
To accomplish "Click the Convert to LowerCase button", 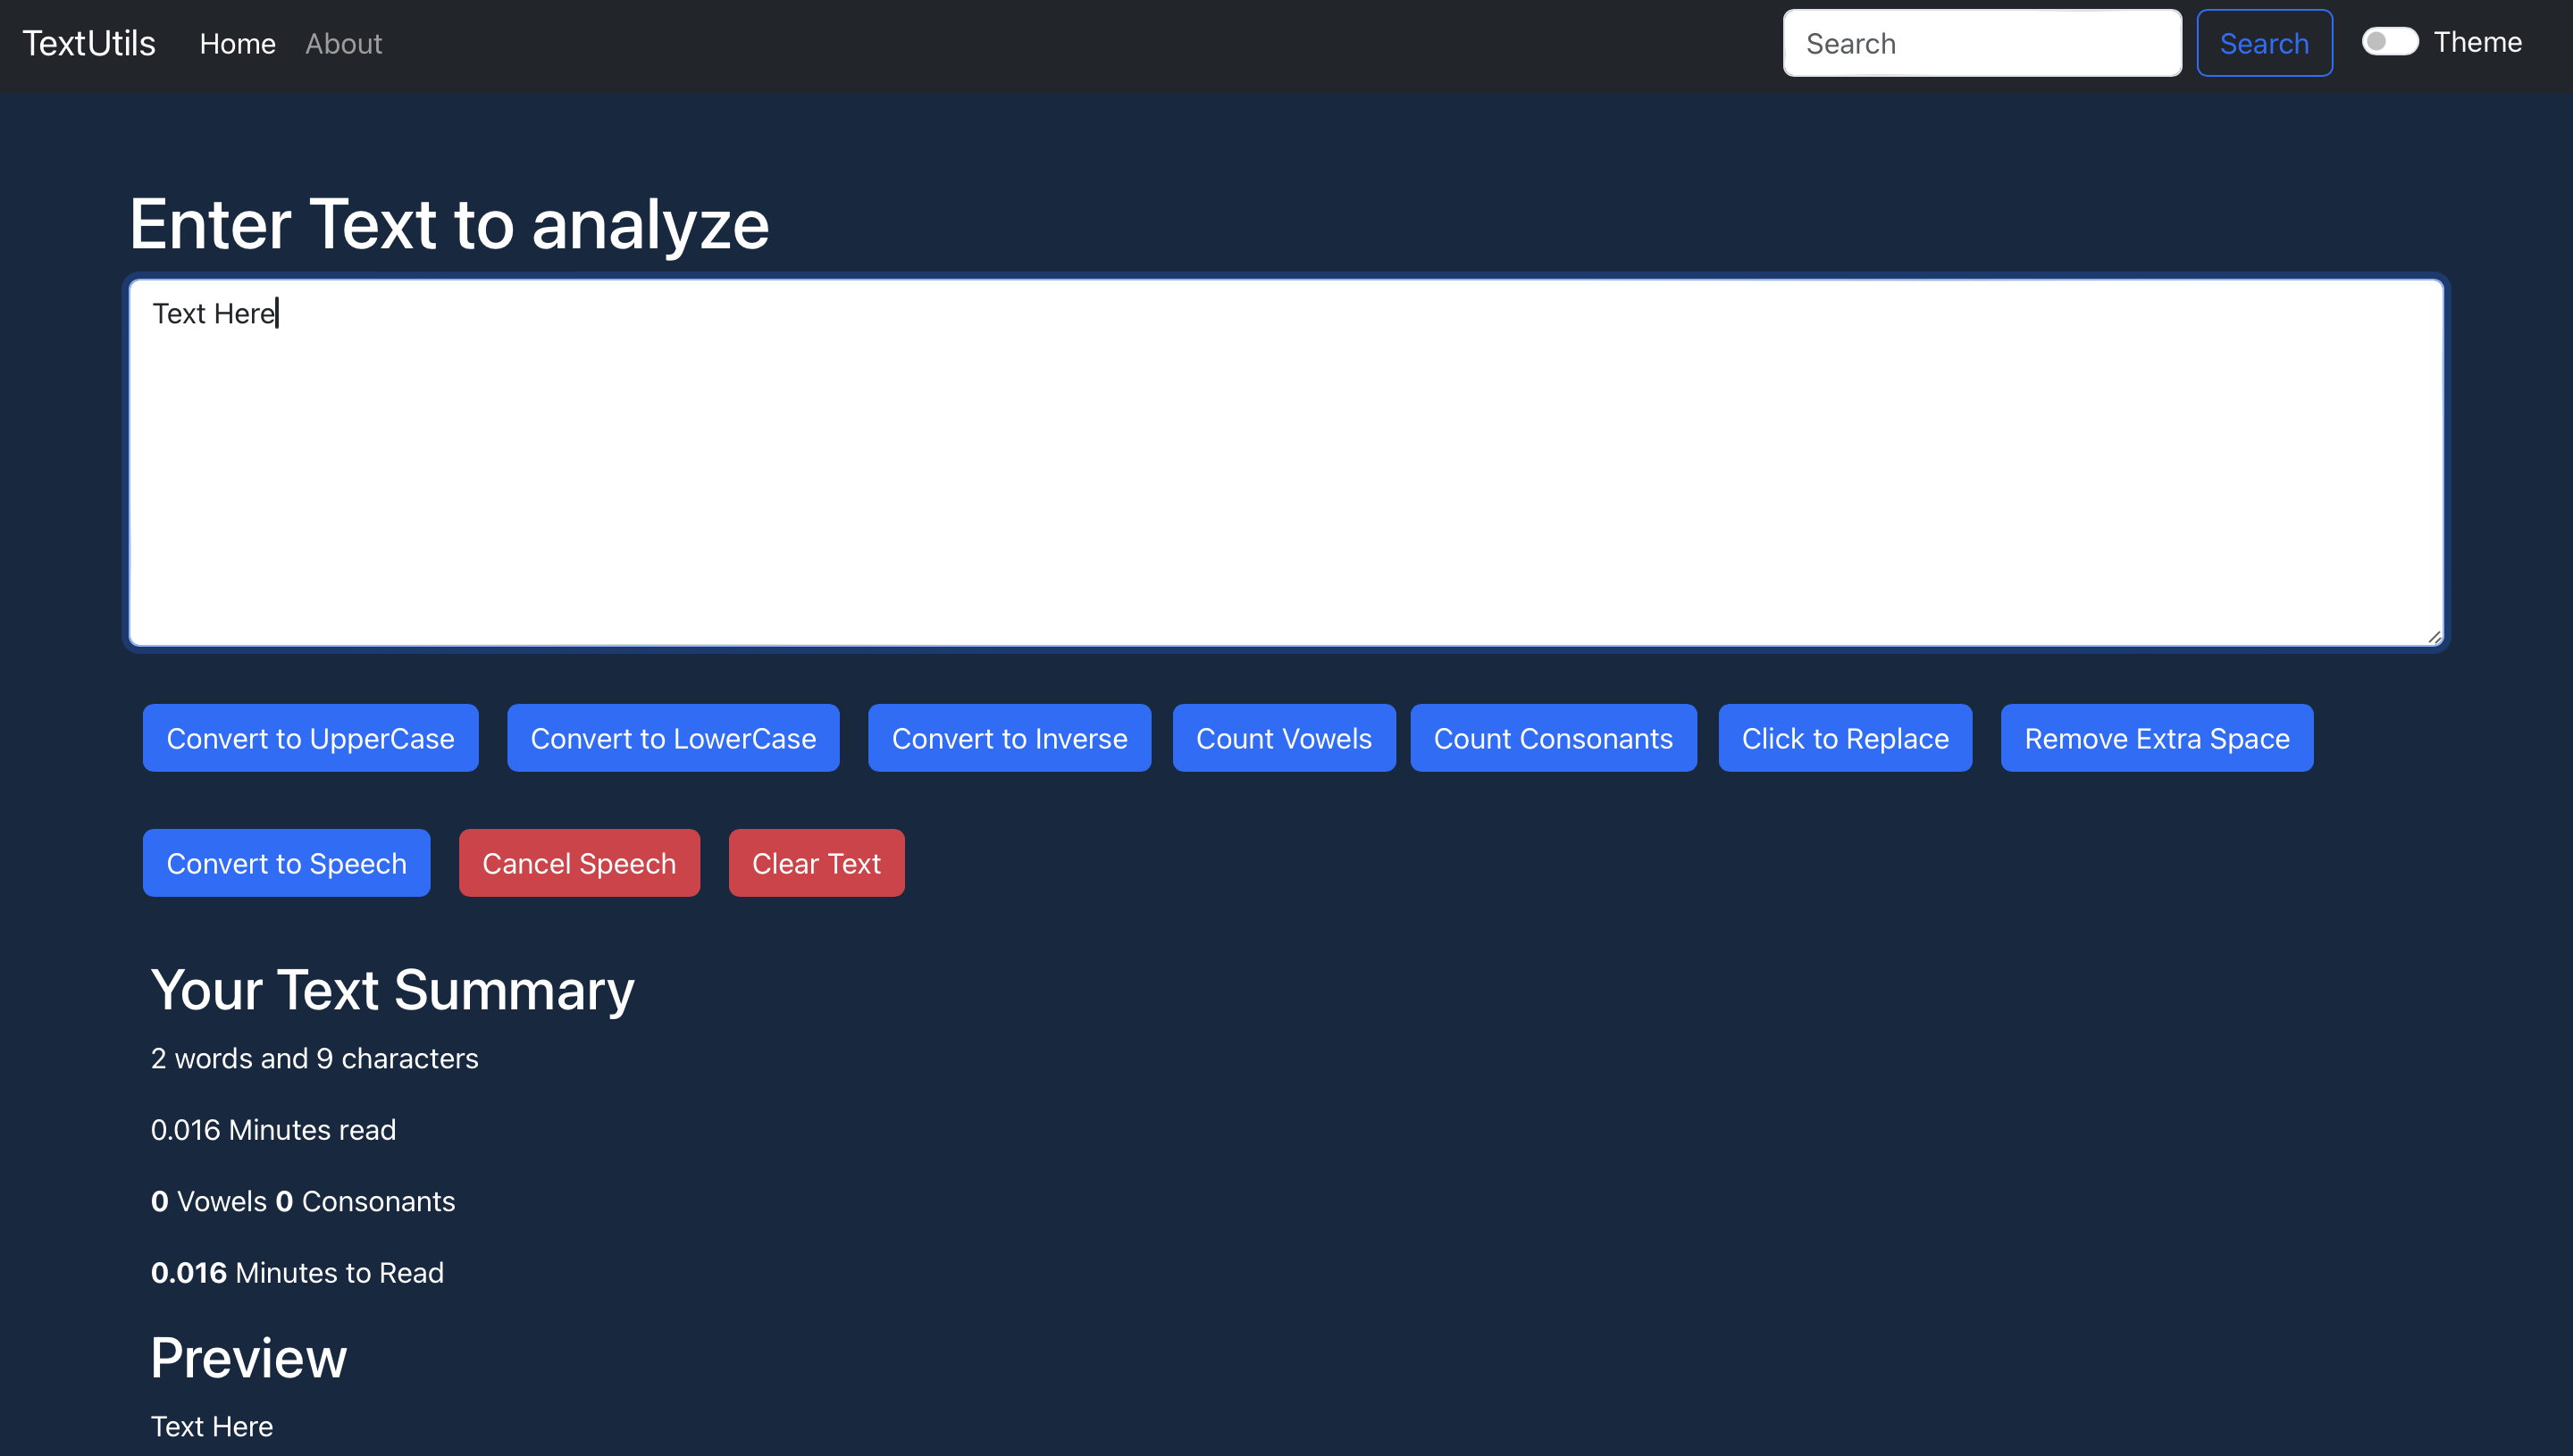I will tap(674, 737).
